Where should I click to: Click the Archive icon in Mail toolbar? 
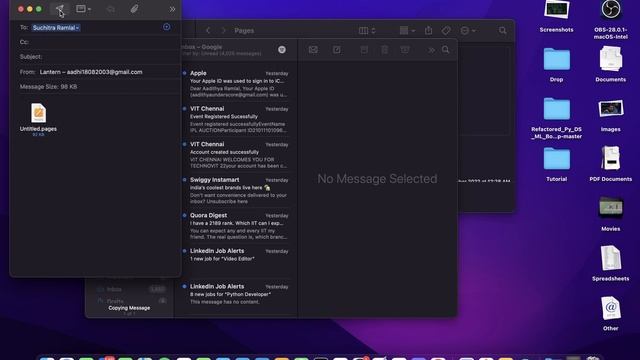(x=364, y=50)
